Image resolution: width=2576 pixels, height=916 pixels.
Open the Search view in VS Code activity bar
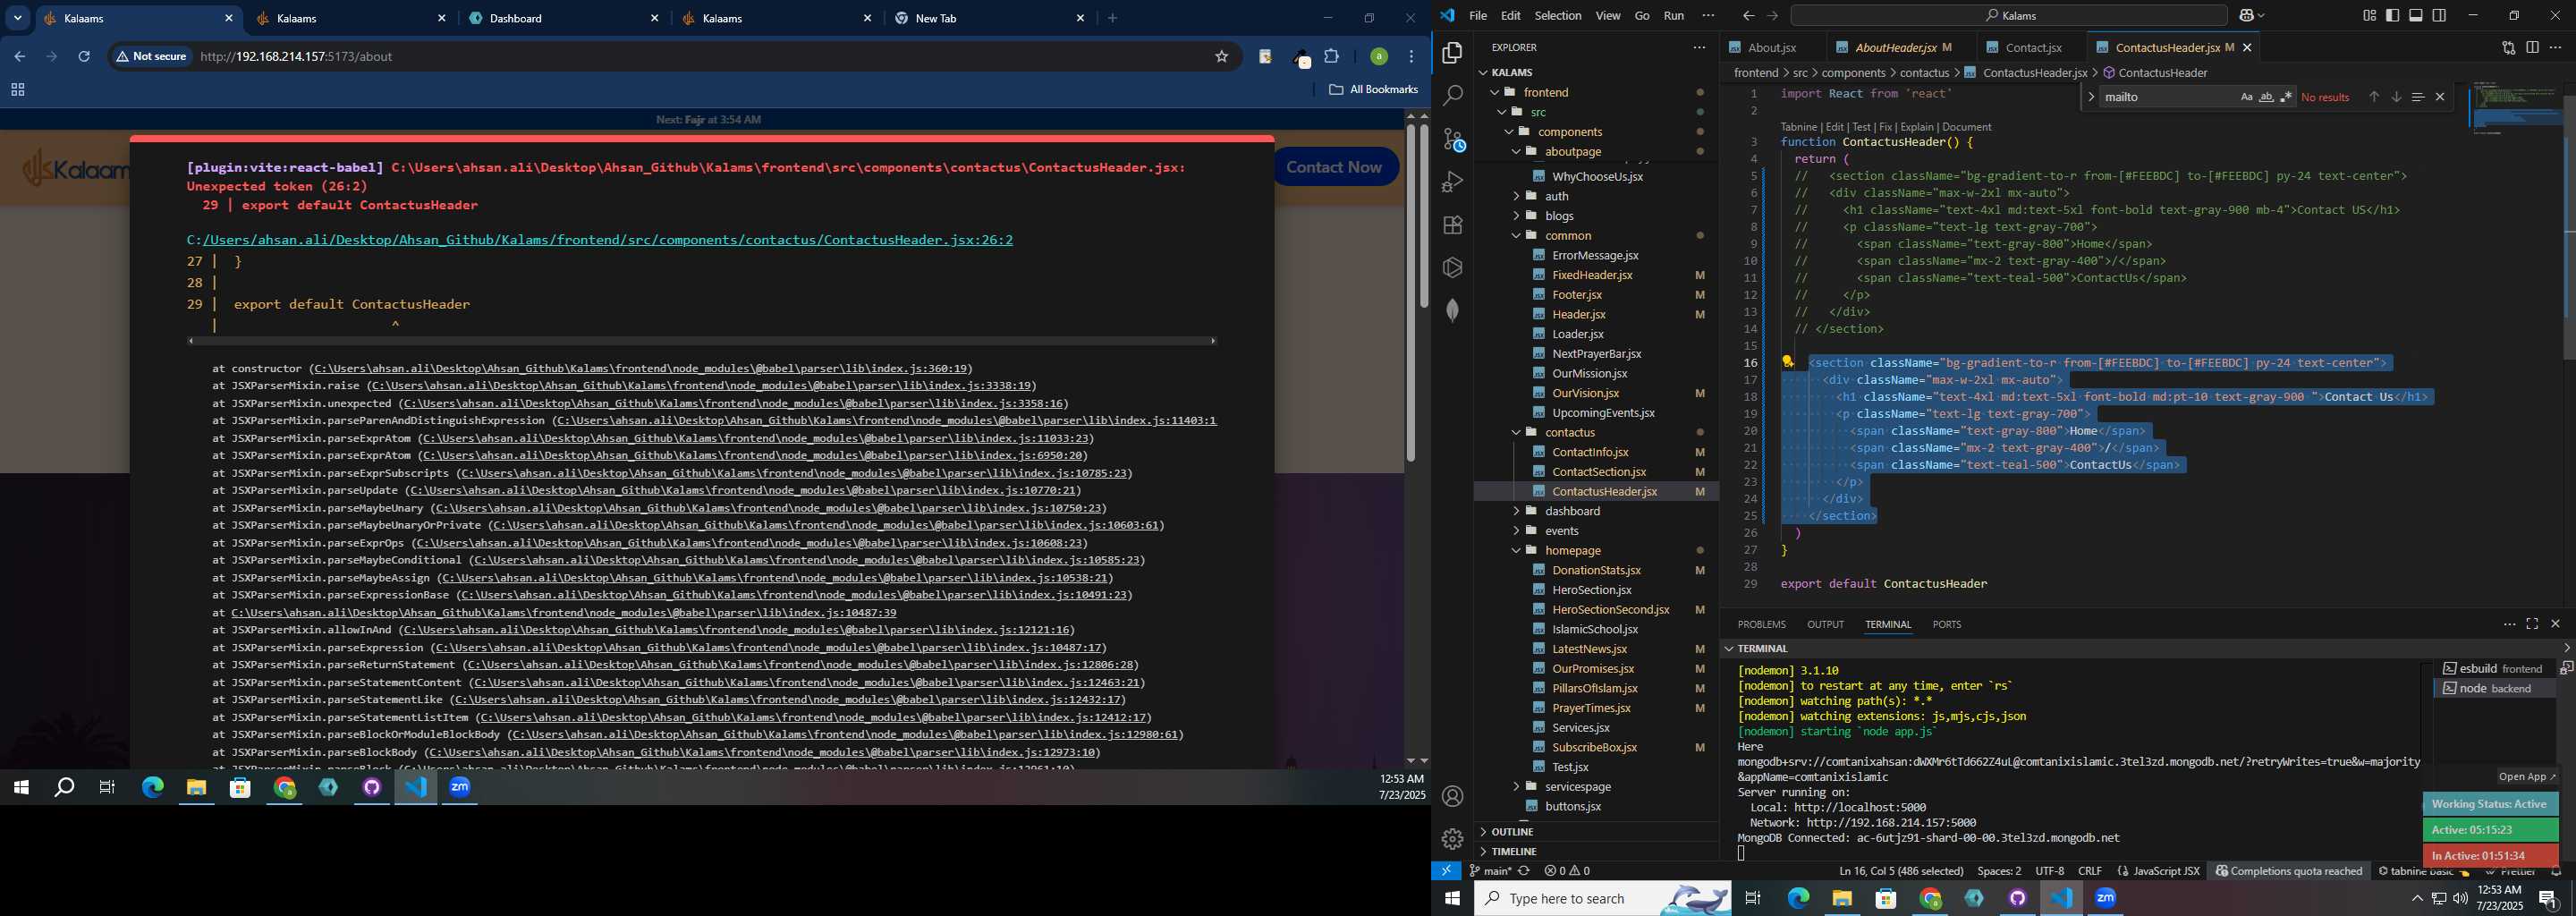pos(1453,96)
